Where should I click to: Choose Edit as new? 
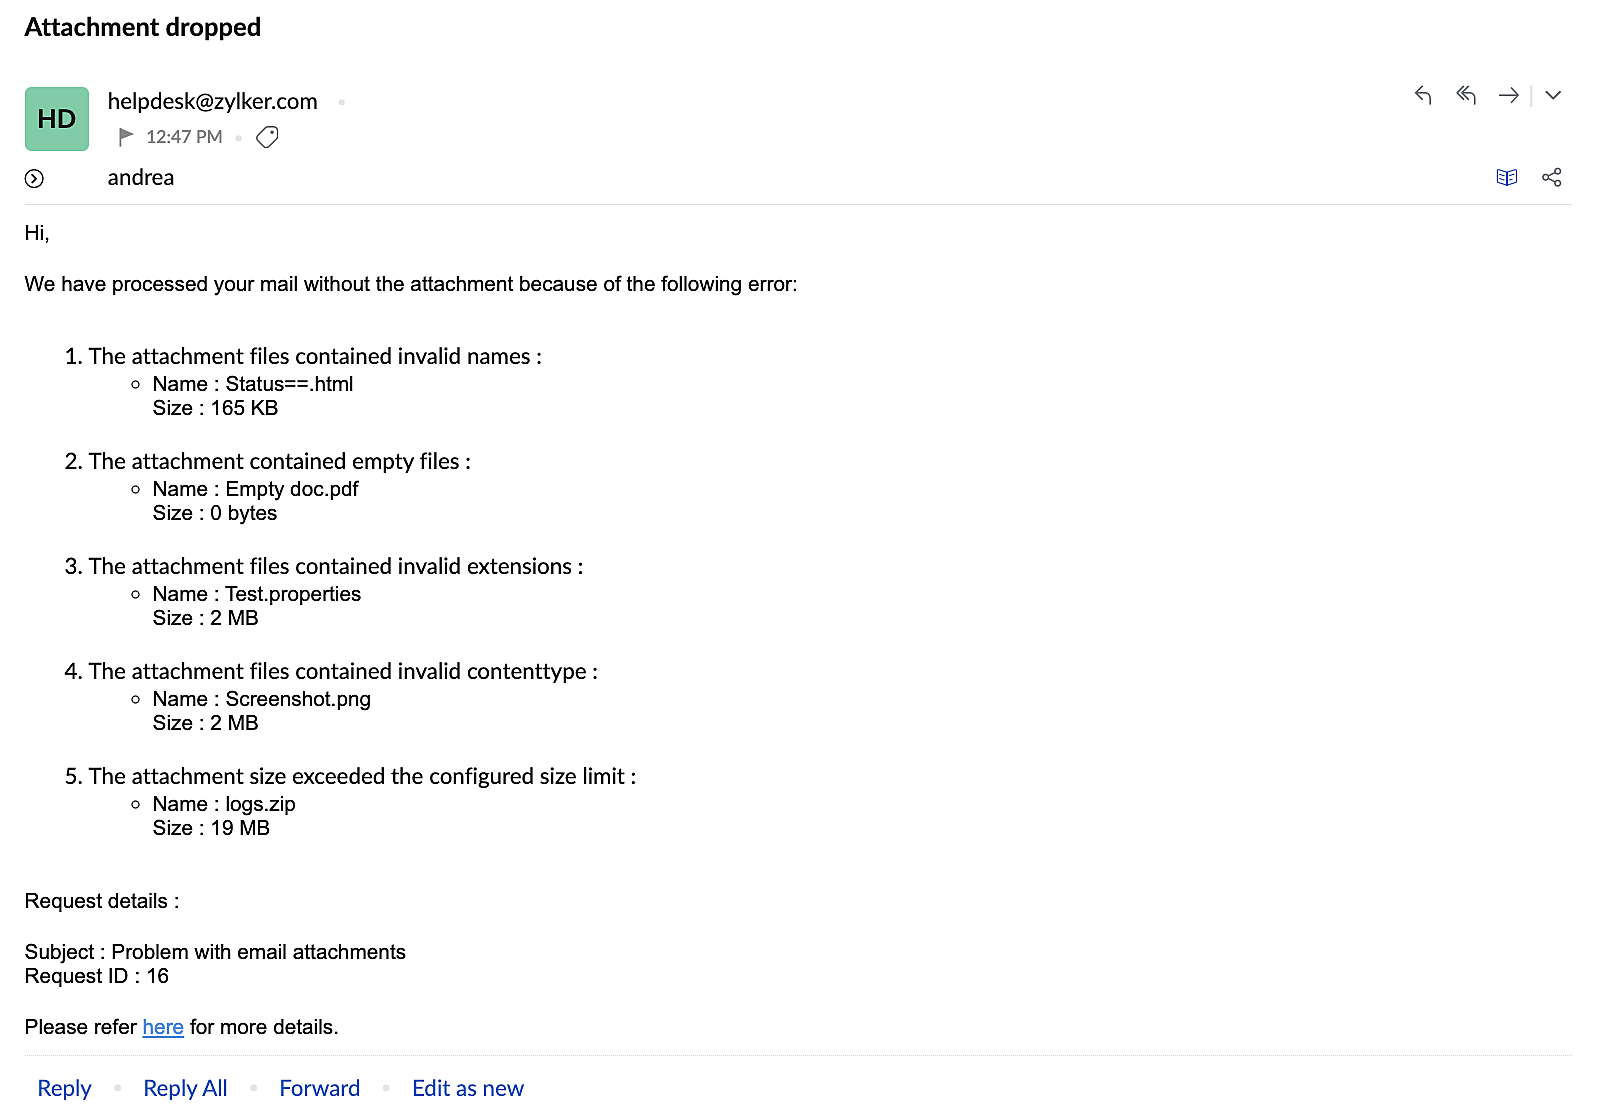[467, 1088]
